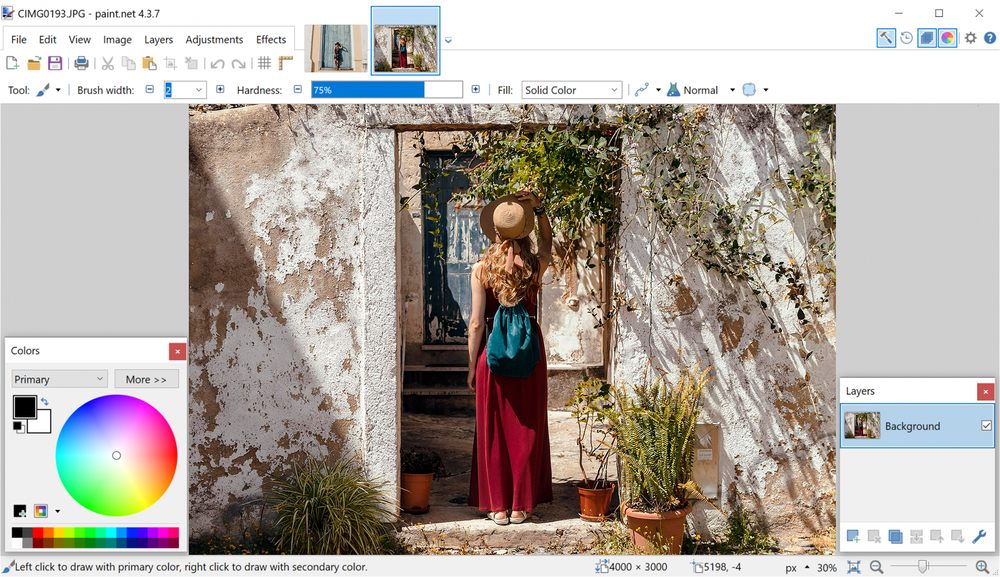
Task: Open Settings gear icon
Action: (x=970, y=38)
